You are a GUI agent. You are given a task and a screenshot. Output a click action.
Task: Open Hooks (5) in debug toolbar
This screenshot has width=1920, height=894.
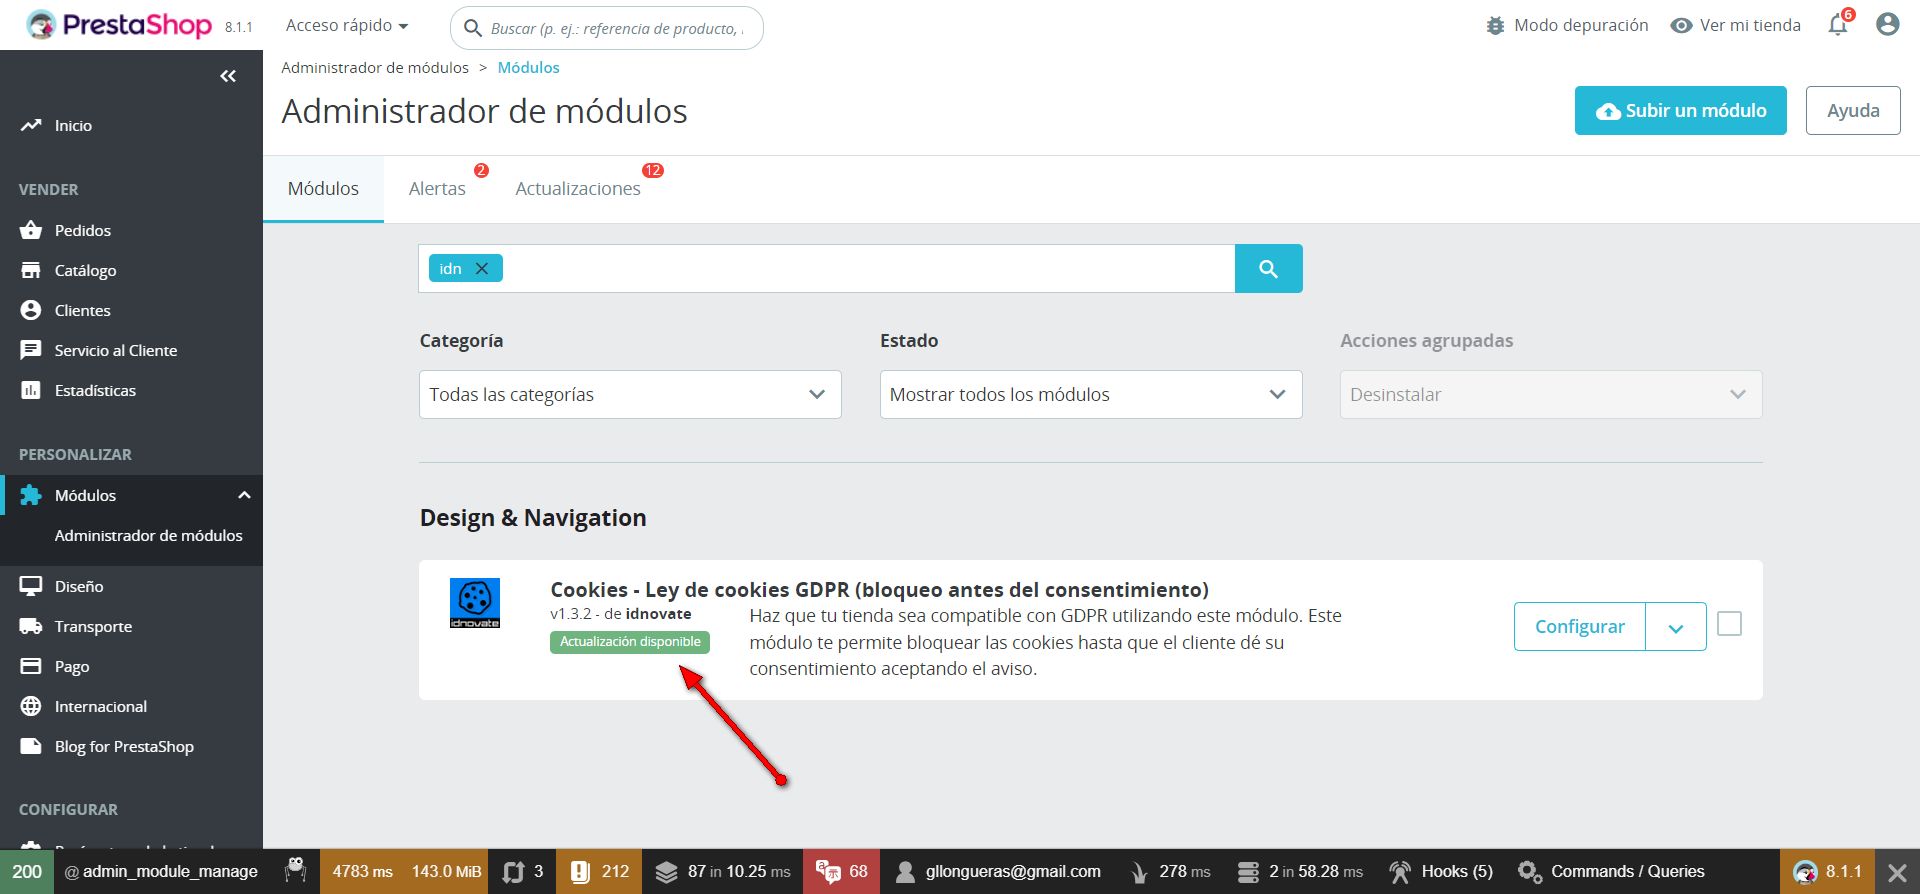(1441, 872)
